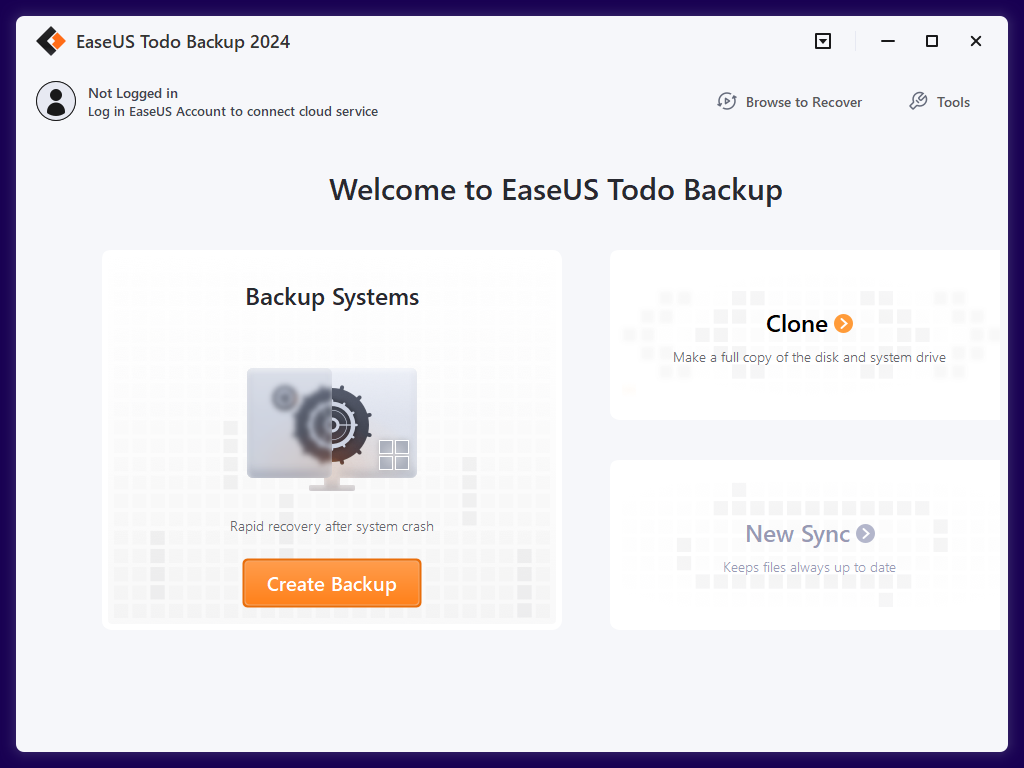This screenshot has height=768, width=1024.
Task: Click the EaseUS logo in title bar
Action: point(50,41)
